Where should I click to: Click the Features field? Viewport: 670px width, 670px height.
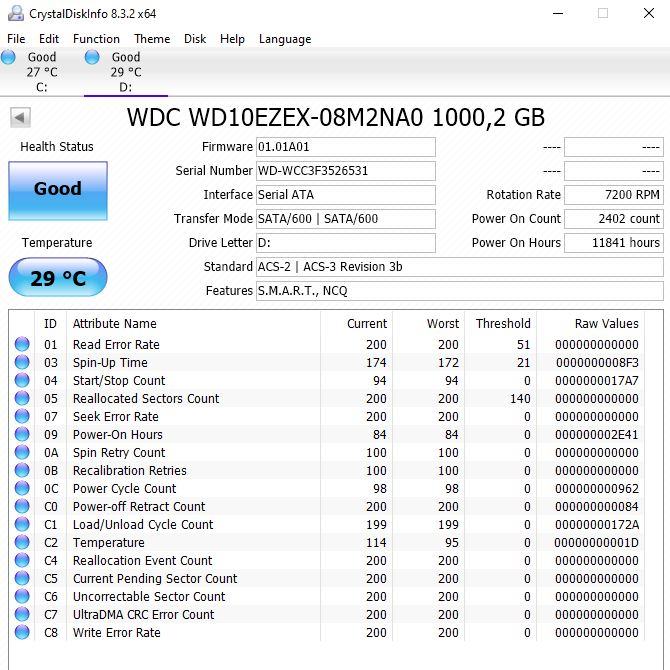(460, 291)
